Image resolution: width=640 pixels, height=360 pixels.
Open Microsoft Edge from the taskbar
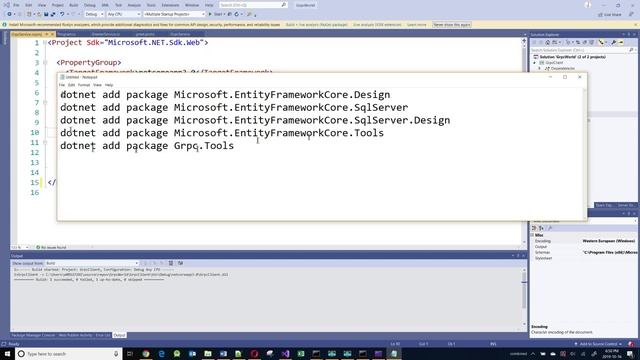point(161,353)
